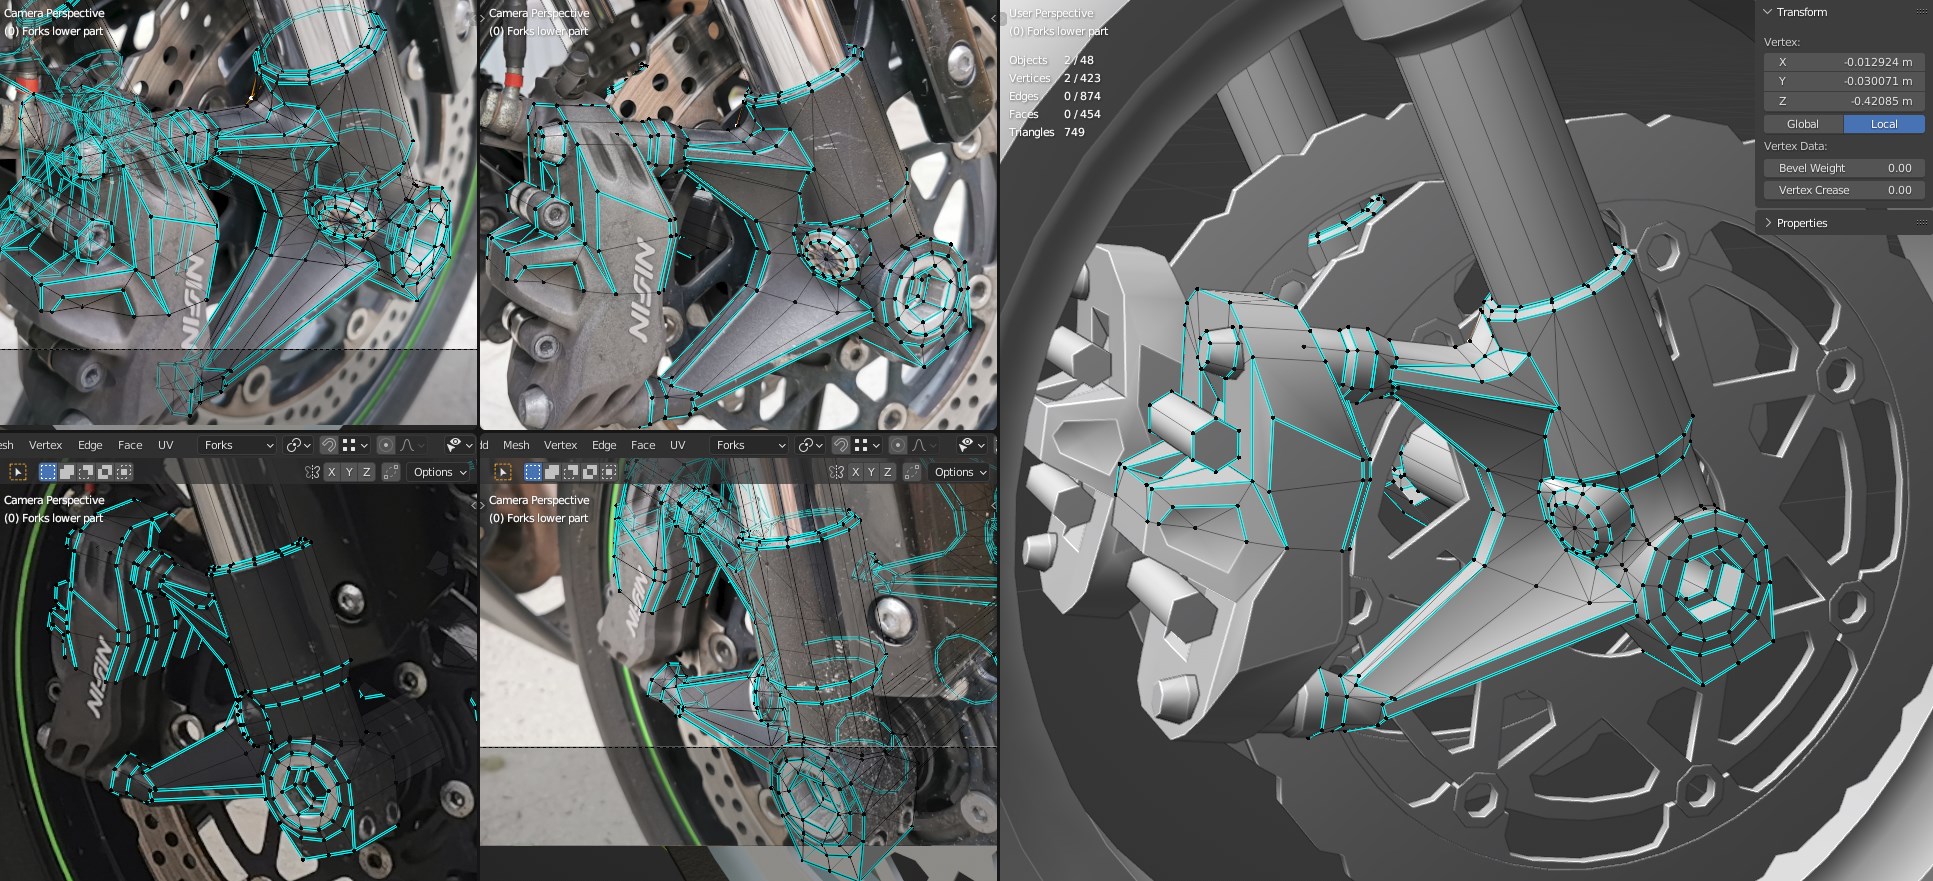Click the Transform panel drag grip dots
Image resolution: width=1933 pixels, height=881 pixels.
tap(1921, 12)
